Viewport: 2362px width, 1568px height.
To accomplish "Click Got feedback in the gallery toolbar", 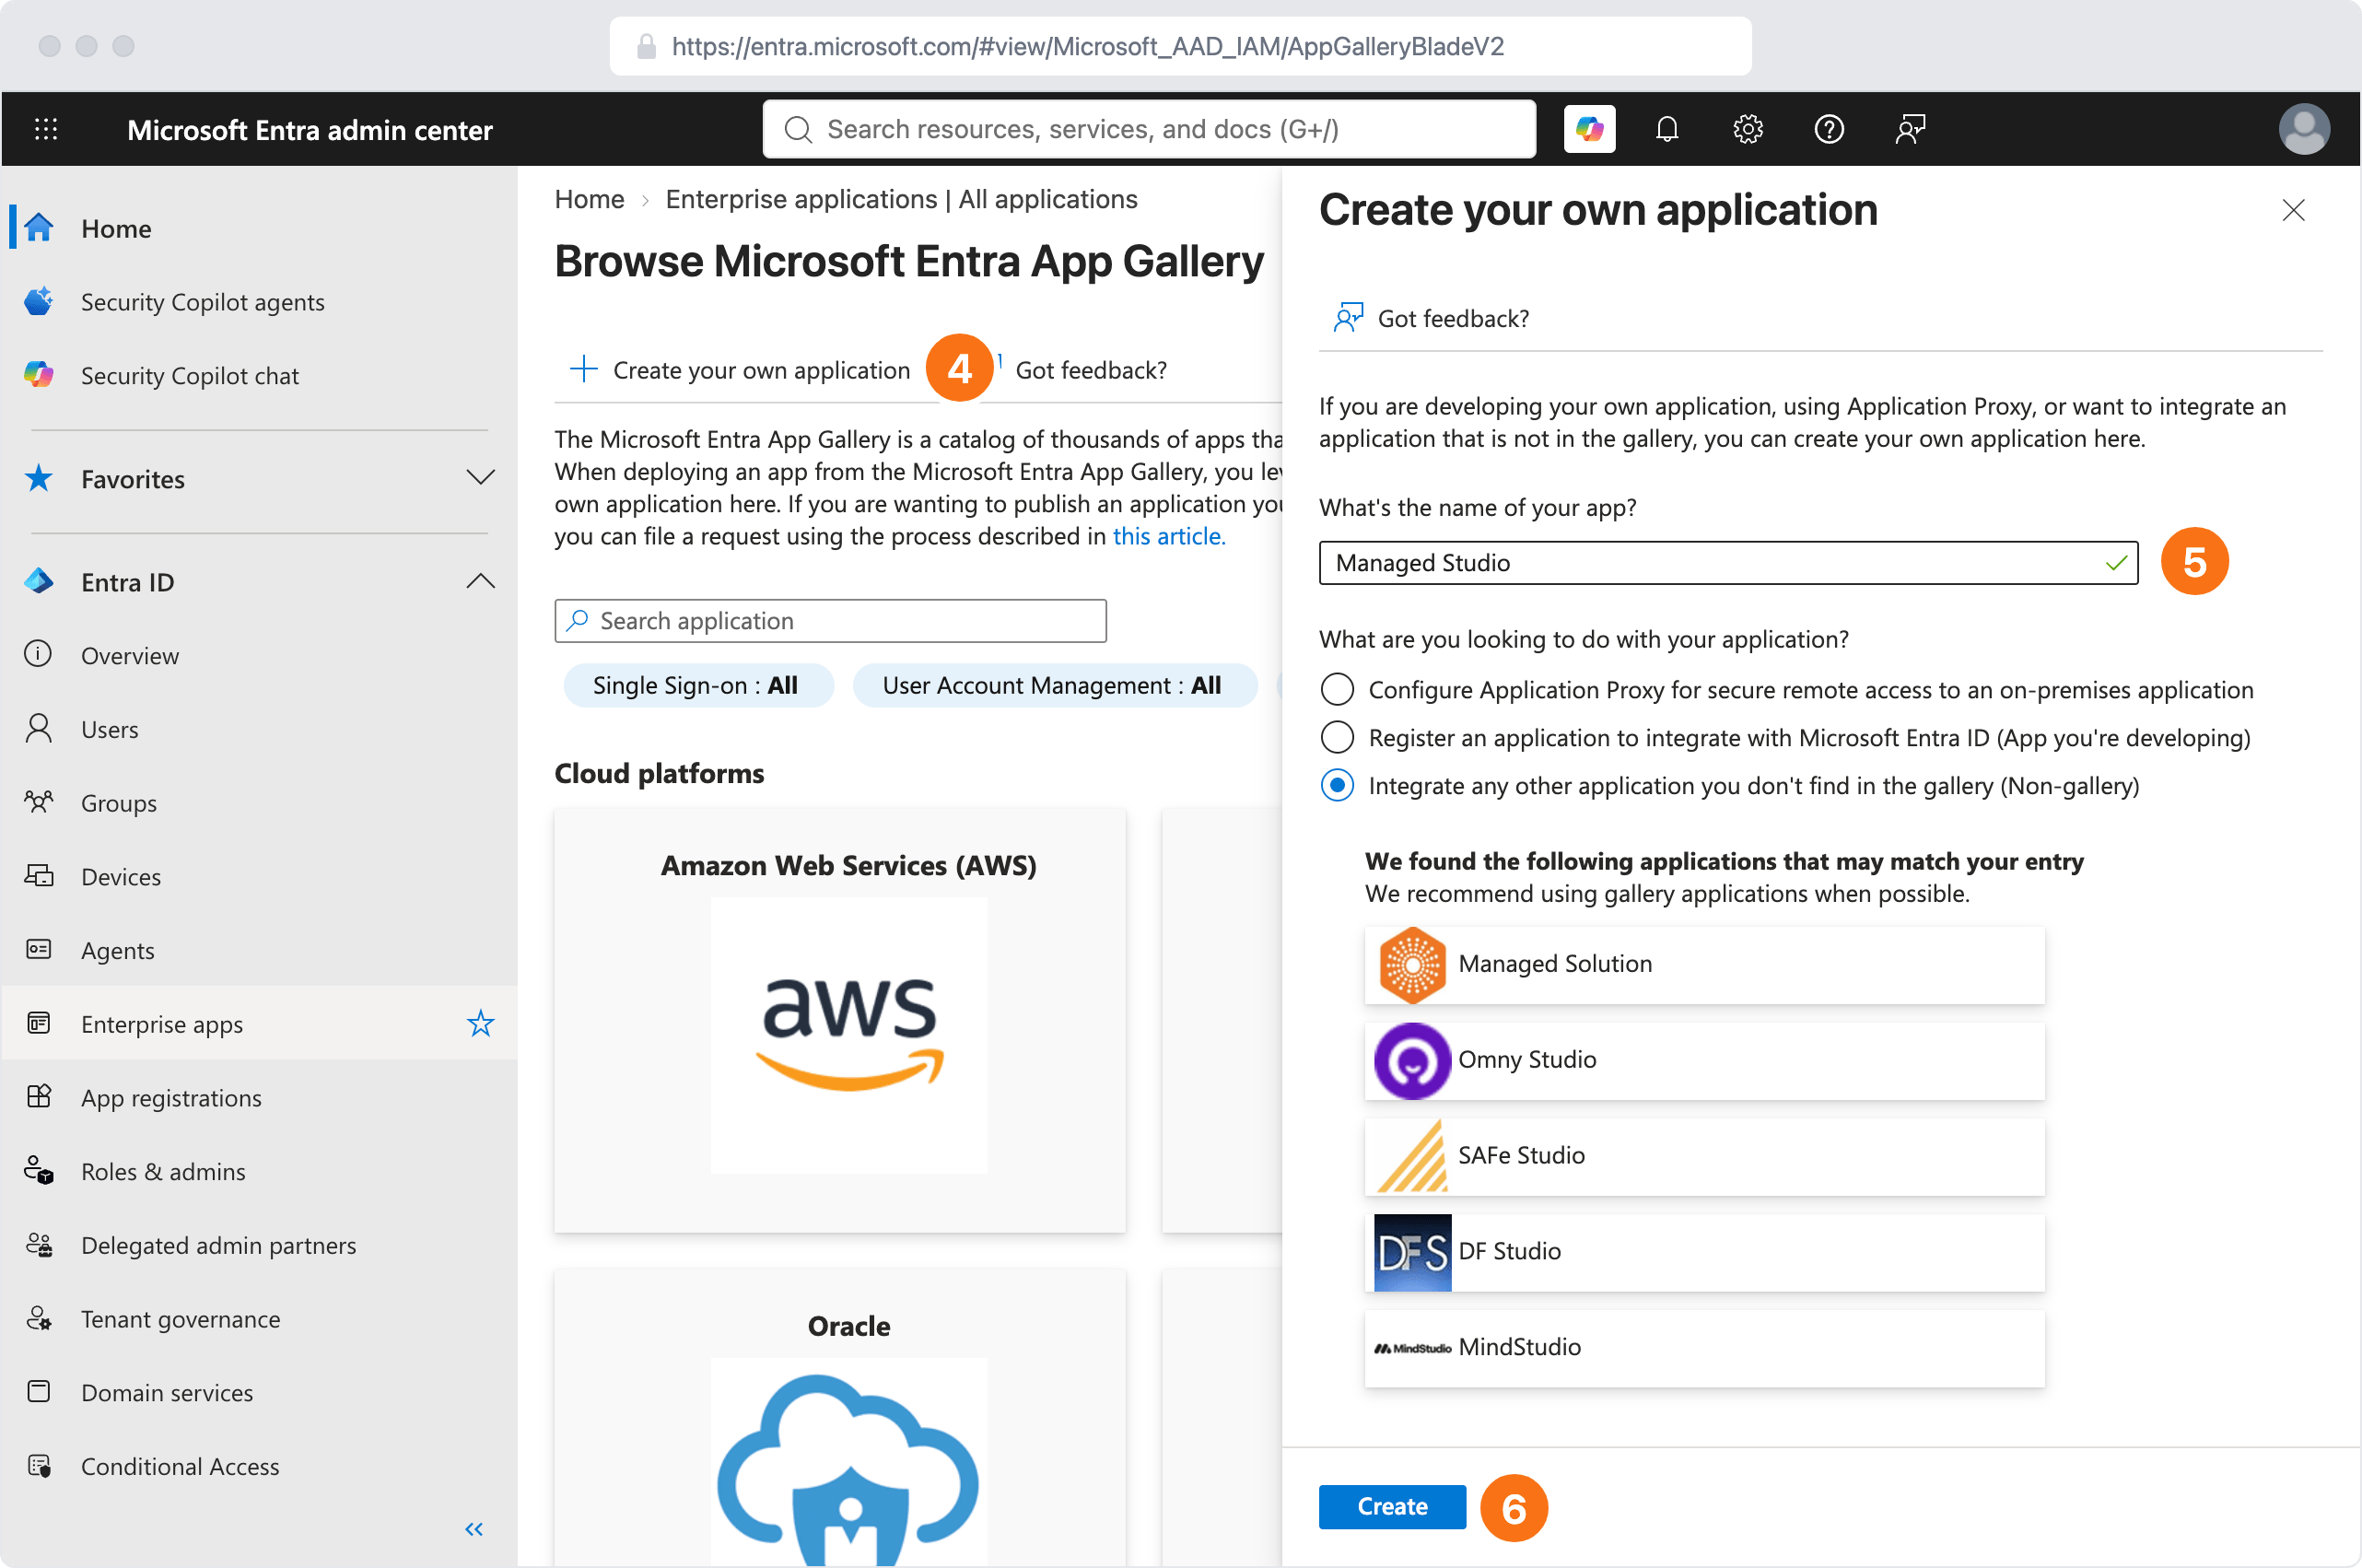I will (x=1091, y=370).
